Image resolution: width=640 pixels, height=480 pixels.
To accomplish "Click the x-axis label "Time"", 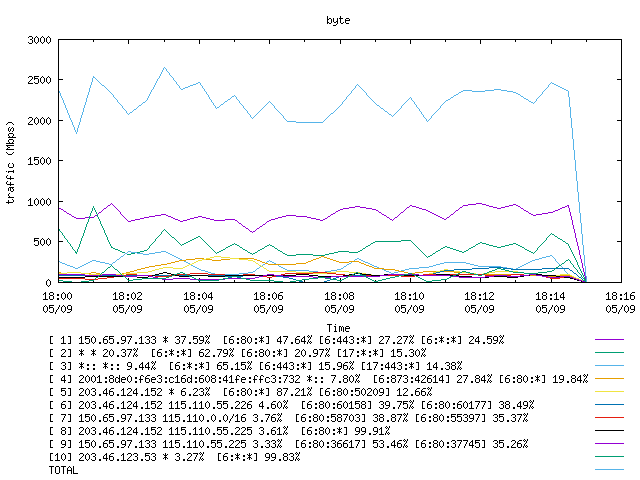I will pyautogui.click(x=338, y=328).
